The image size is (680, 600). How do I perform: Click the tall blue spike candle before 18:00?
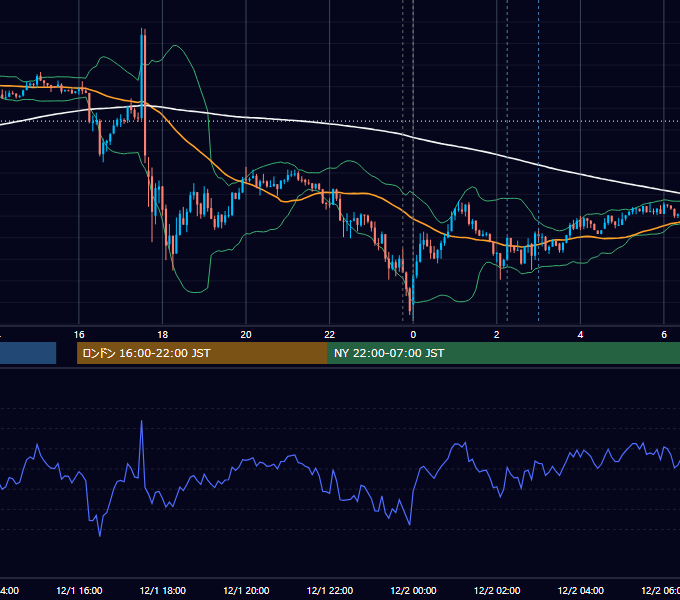pyautogui.click(x=142, y=74)
